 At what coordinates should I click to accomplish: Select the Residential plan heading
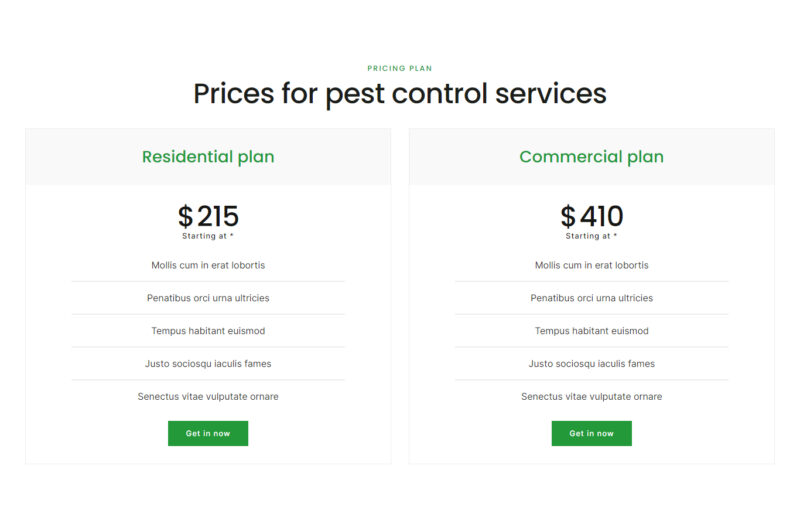tap(208, 157)
